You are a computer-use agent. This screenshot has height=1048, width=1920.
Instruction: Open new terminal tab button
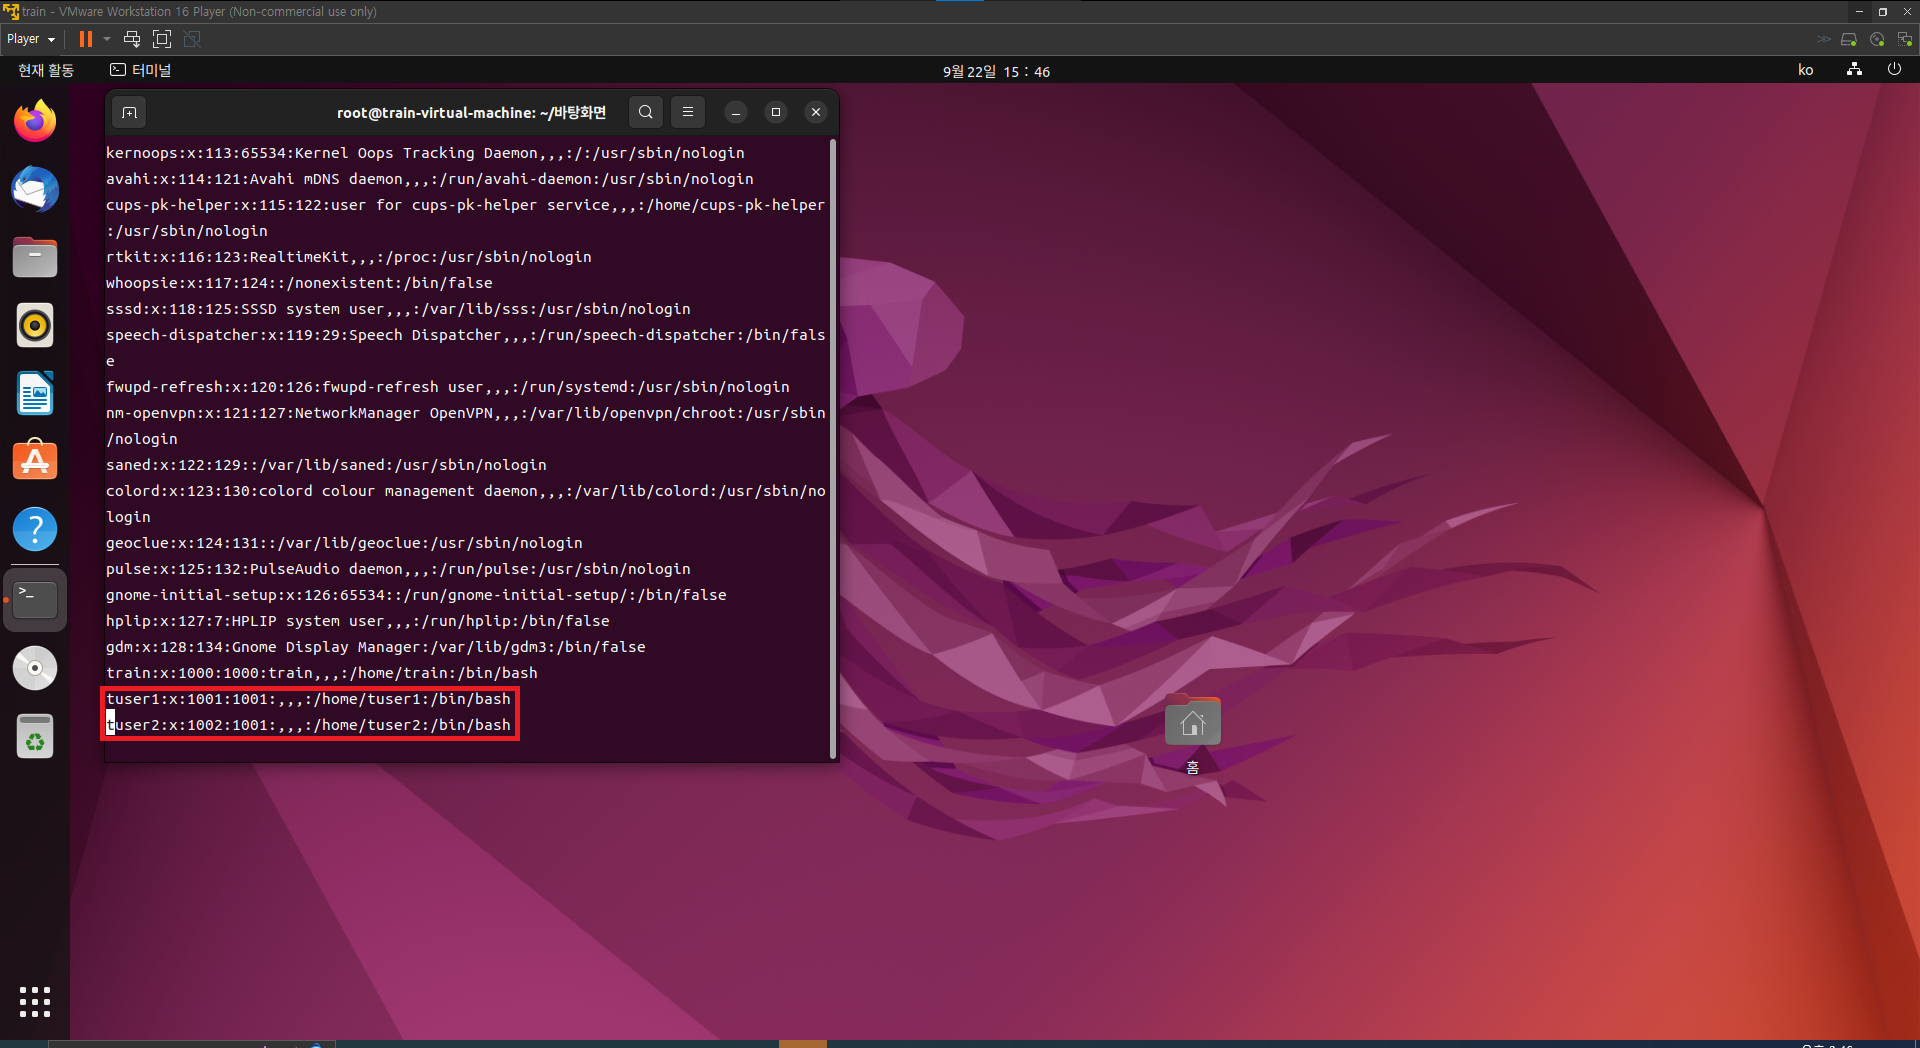click(x=130, y=112)
